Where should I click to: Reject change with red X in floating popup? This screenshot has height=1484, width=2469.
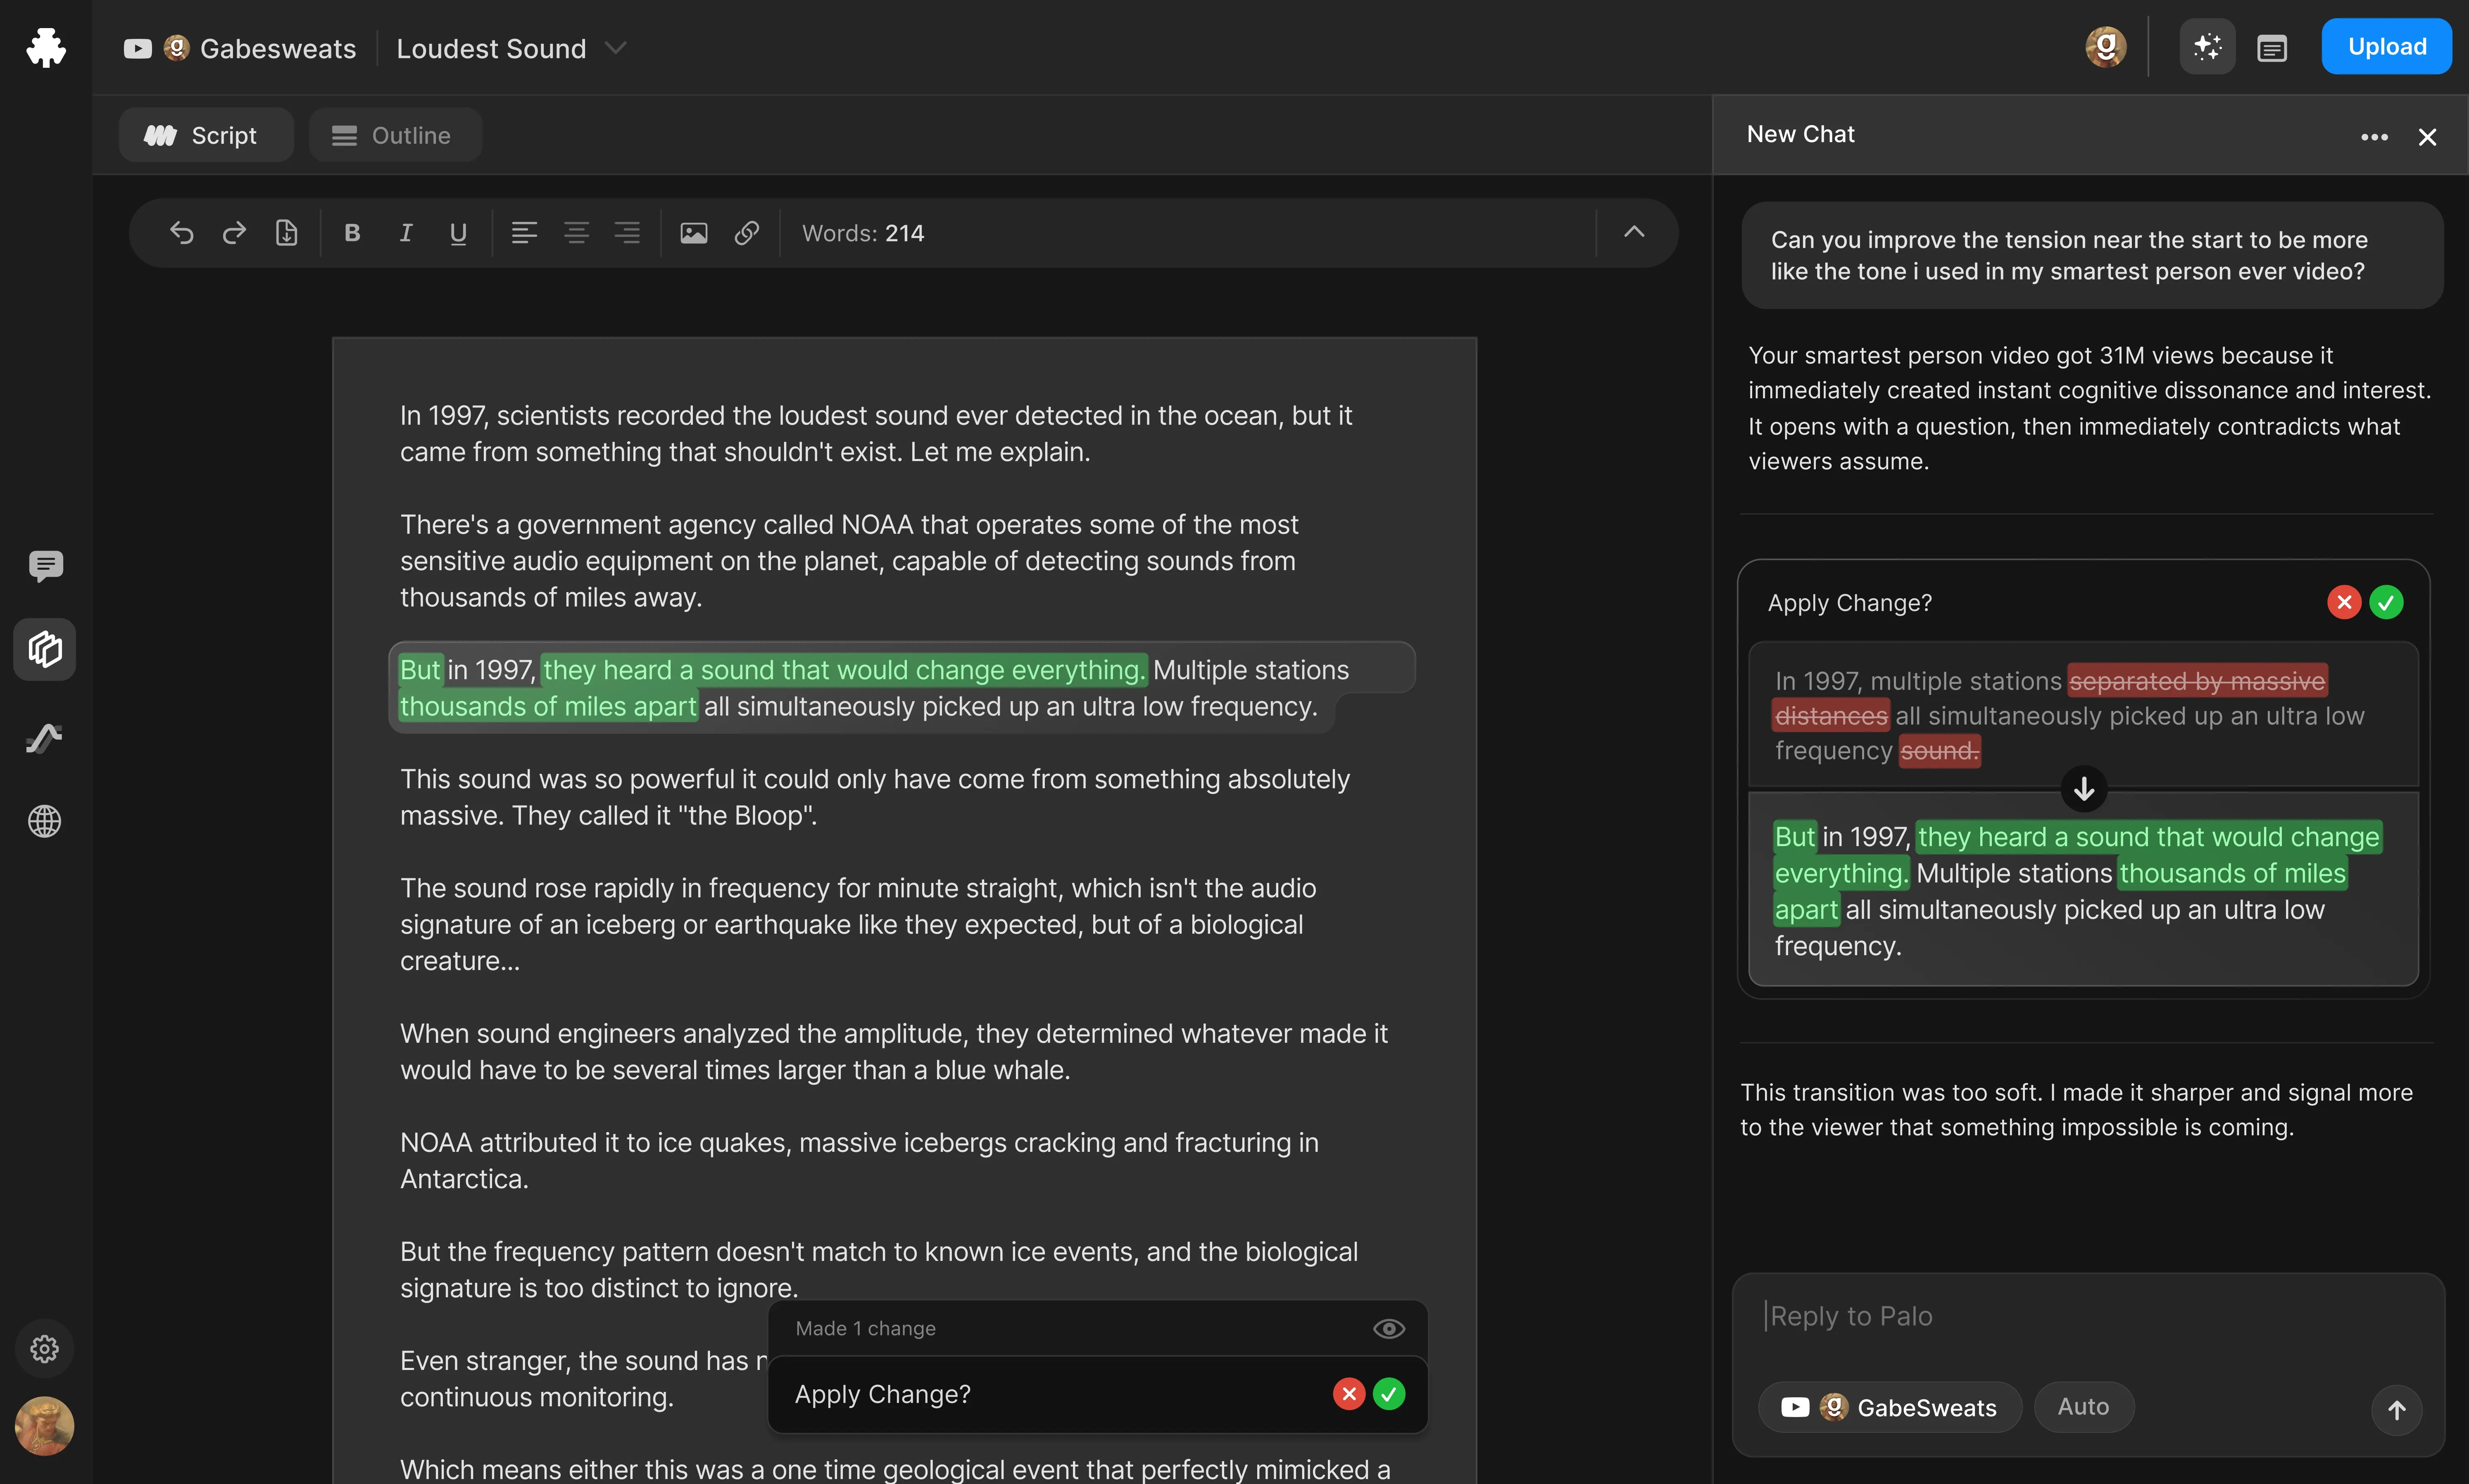(x=1348, y=1393)
